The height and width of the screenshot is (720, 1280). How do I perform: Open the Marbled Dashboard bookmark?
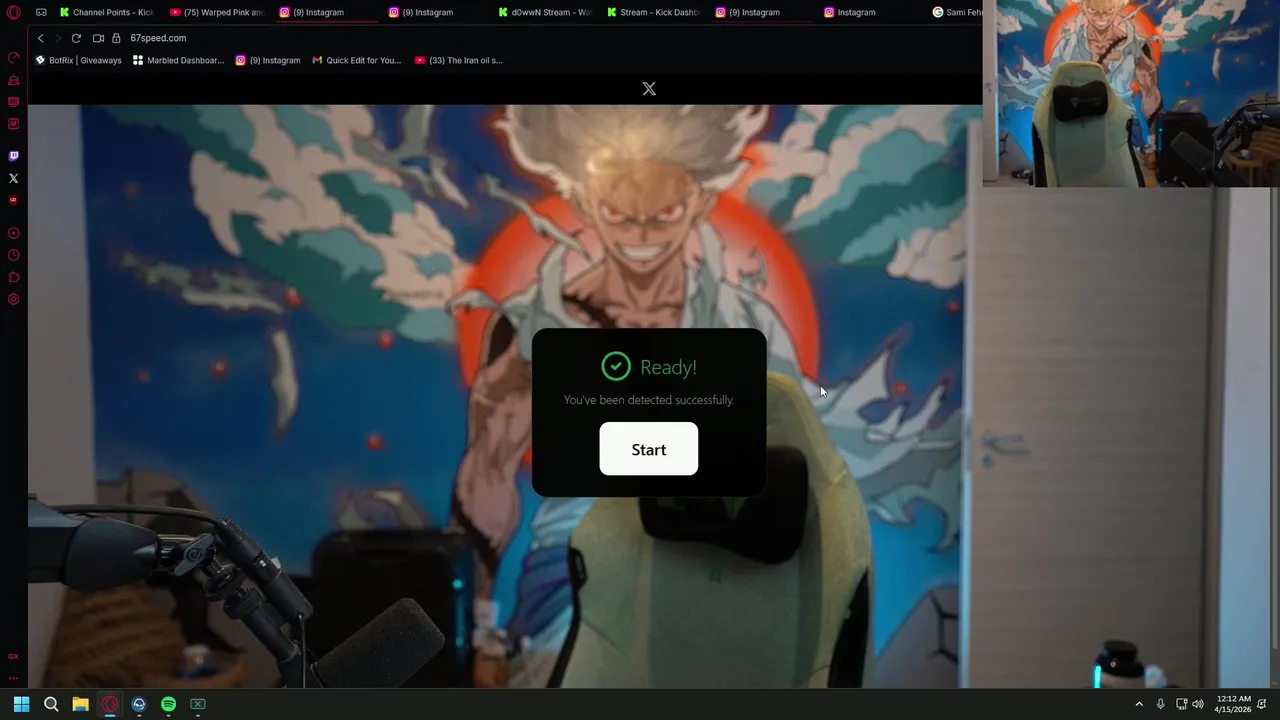pyautogui.click(x=178, y=60)
